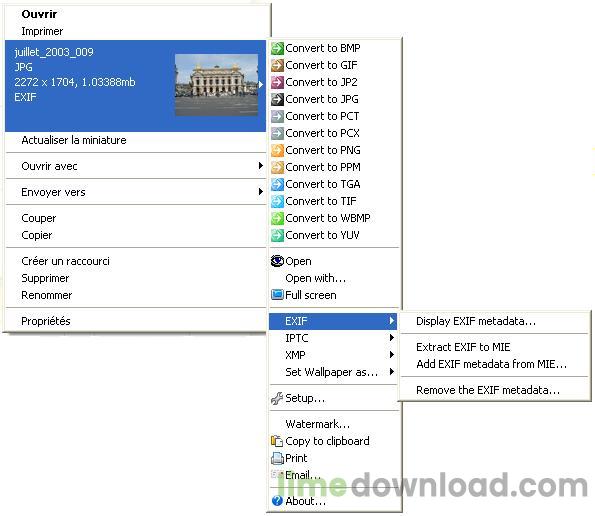Image resolution: width=595 pixels, height=516 pixels.
Task: Expand the Ouvrir avec submenu arrow
Action: click(260, 165)
